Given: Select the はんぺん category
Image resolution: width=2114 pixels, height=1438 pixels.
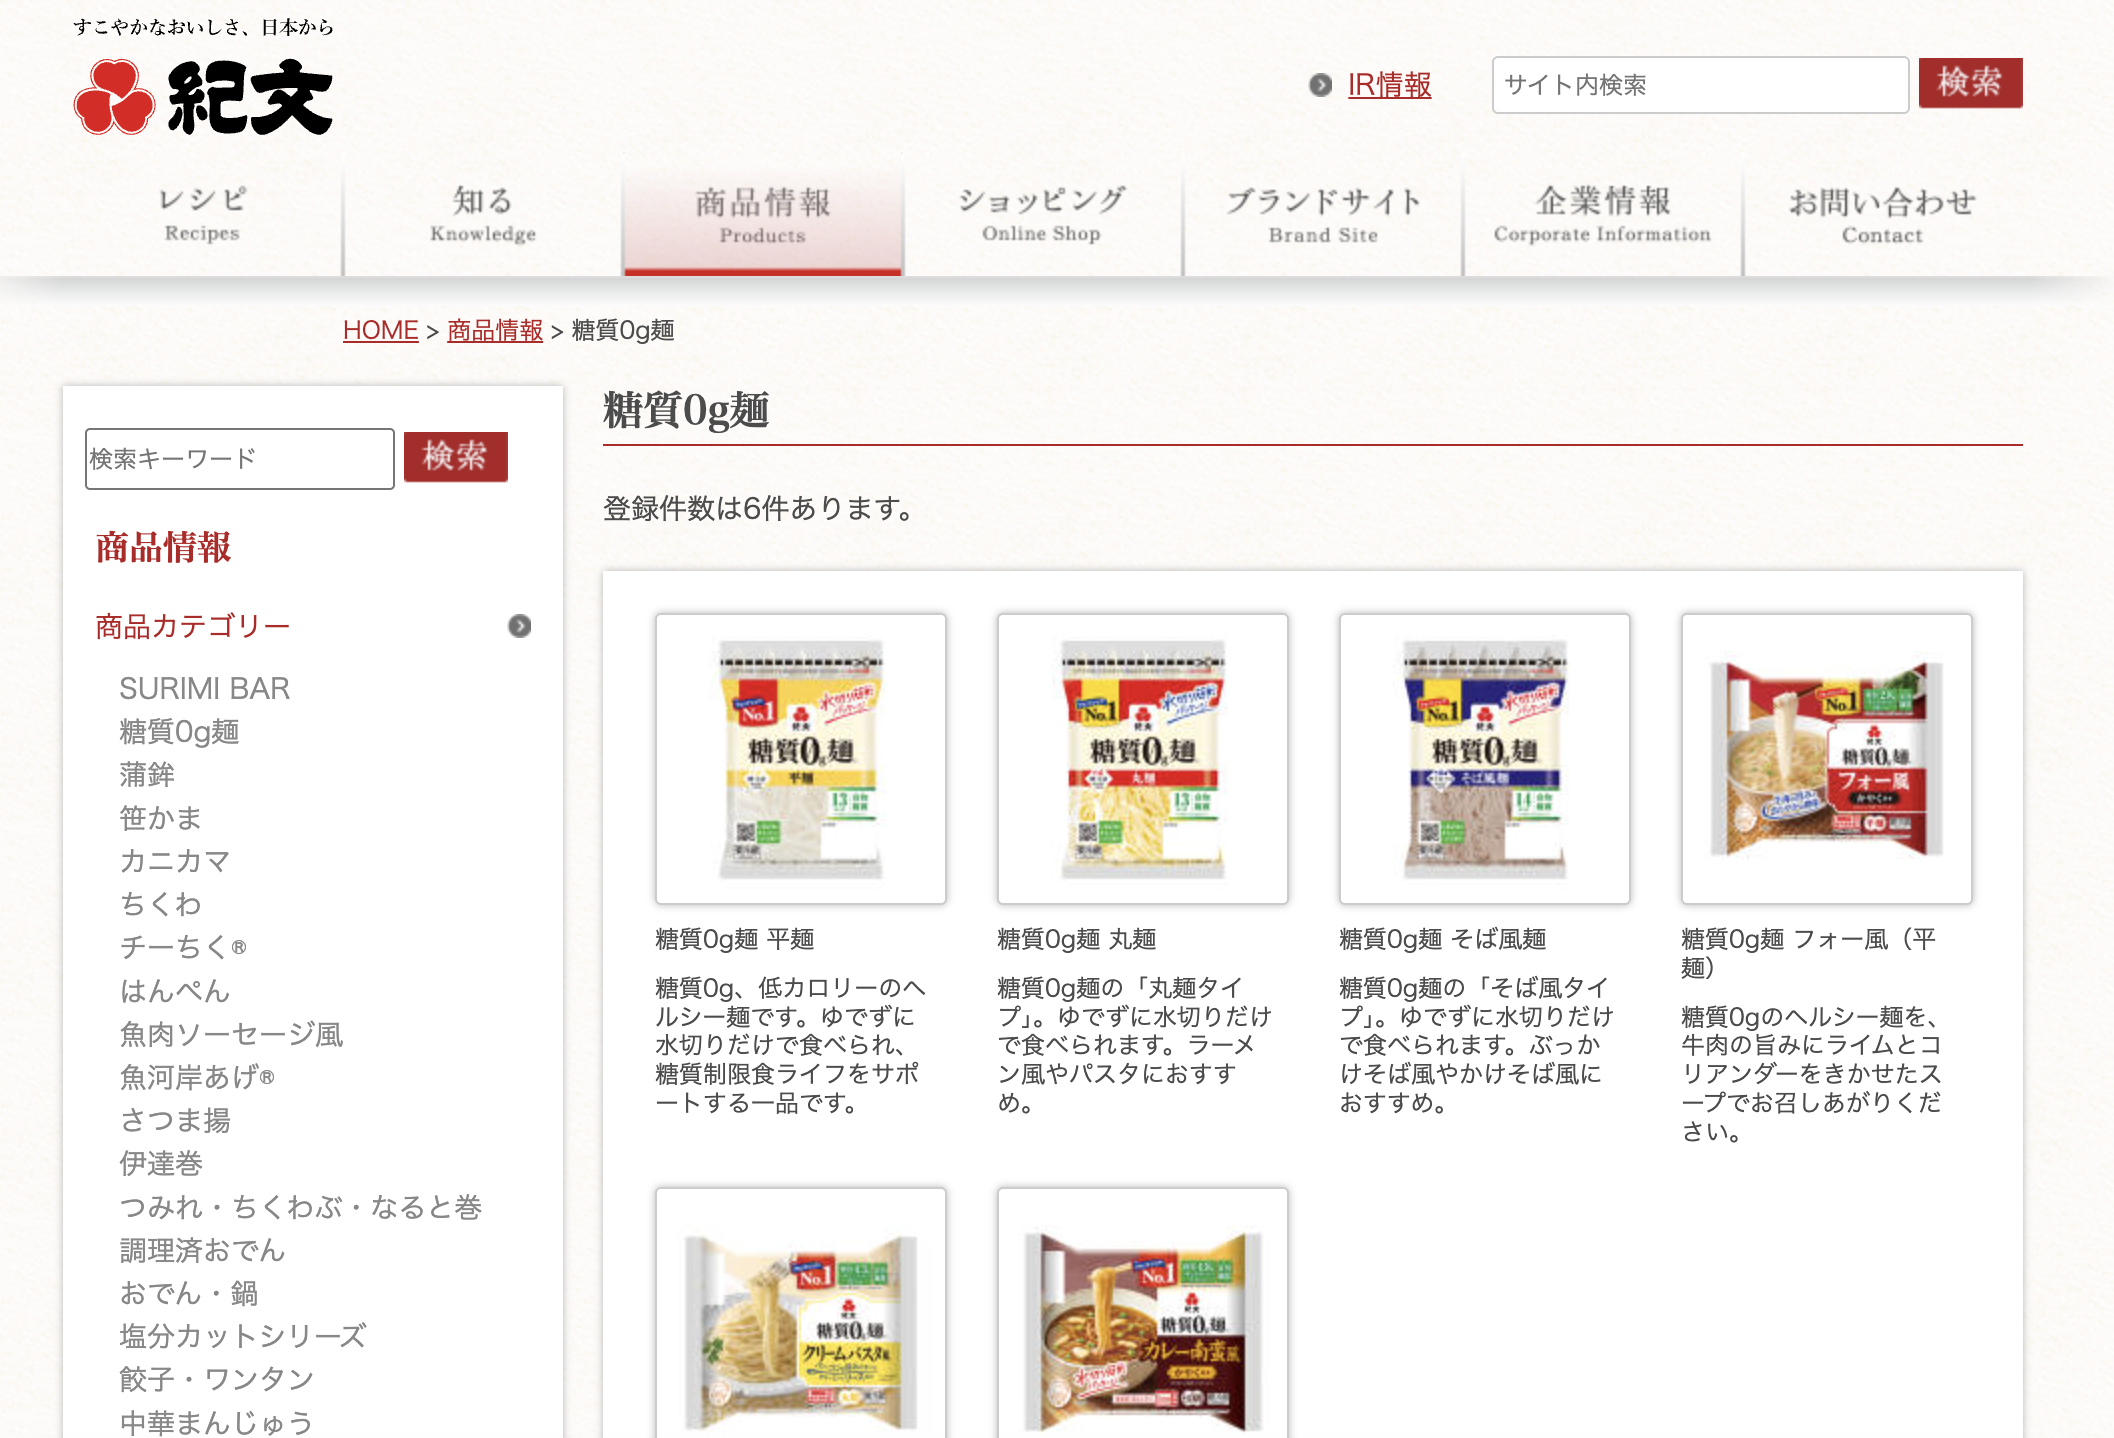Looking at the screenshot, I should (175, 990).
